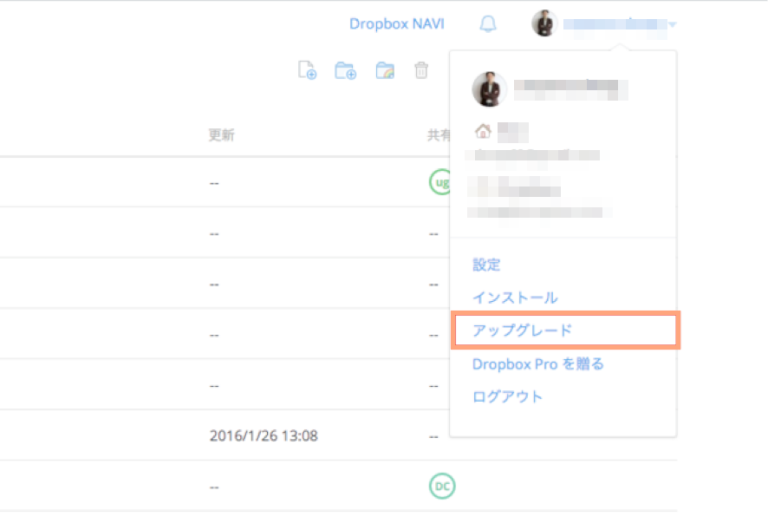The image size is (768, 517).
Task: Click the profile avatar in top bar
Action: [544, 24]
